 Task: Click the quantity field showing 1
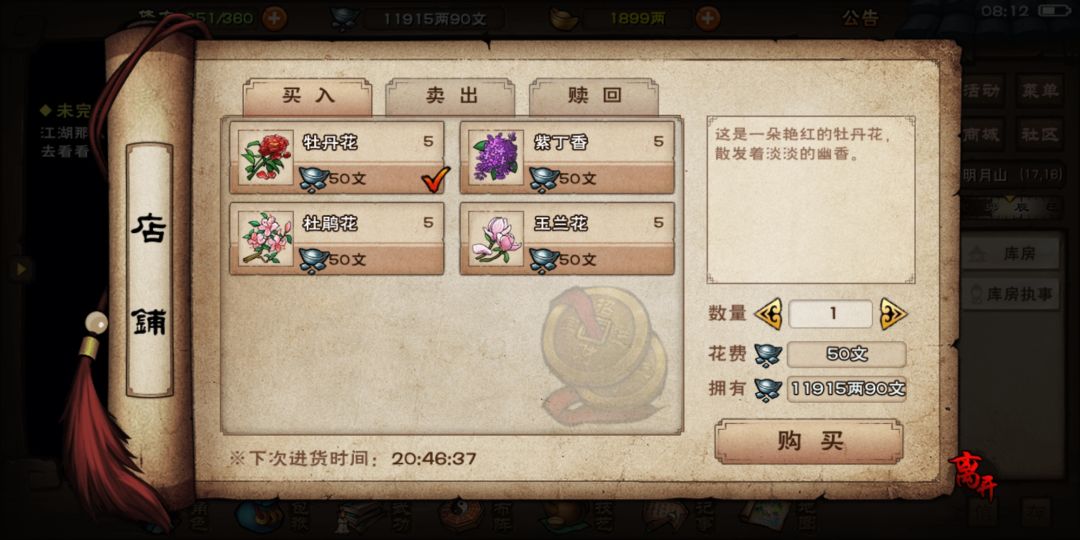coord(831,314)
